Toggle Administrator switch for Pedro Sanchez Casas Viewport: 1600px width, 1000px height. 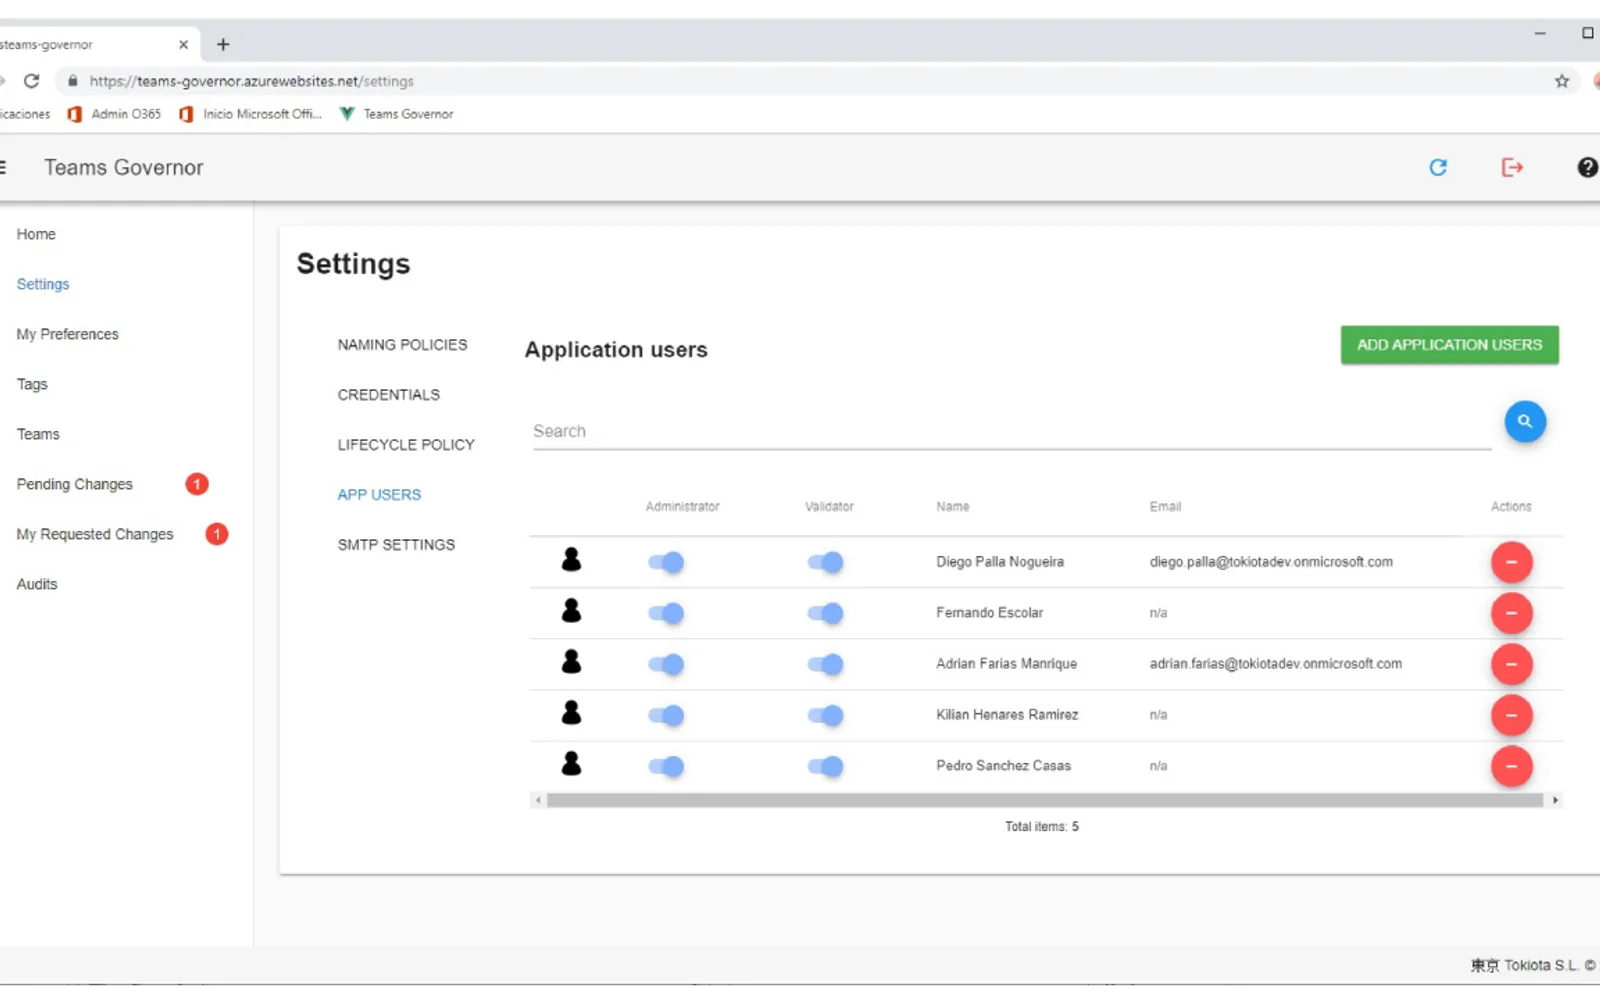click(666, 766)
